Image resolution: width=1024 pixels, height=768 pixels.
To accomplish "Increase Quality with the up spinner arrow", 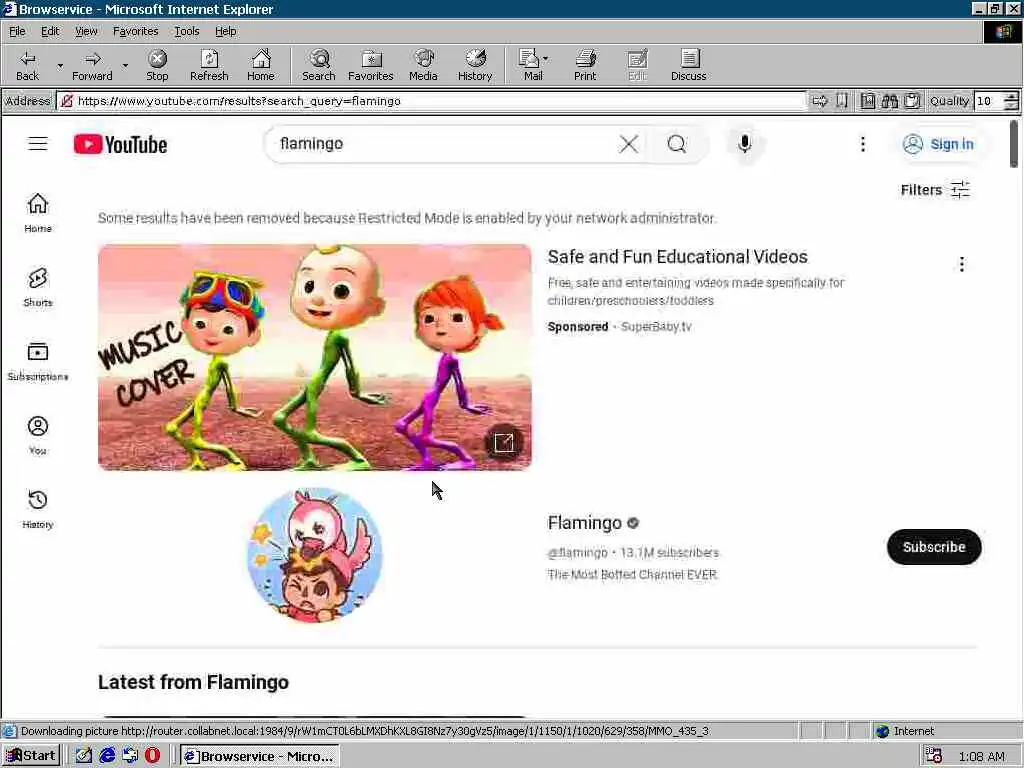I will point(1011,97).
